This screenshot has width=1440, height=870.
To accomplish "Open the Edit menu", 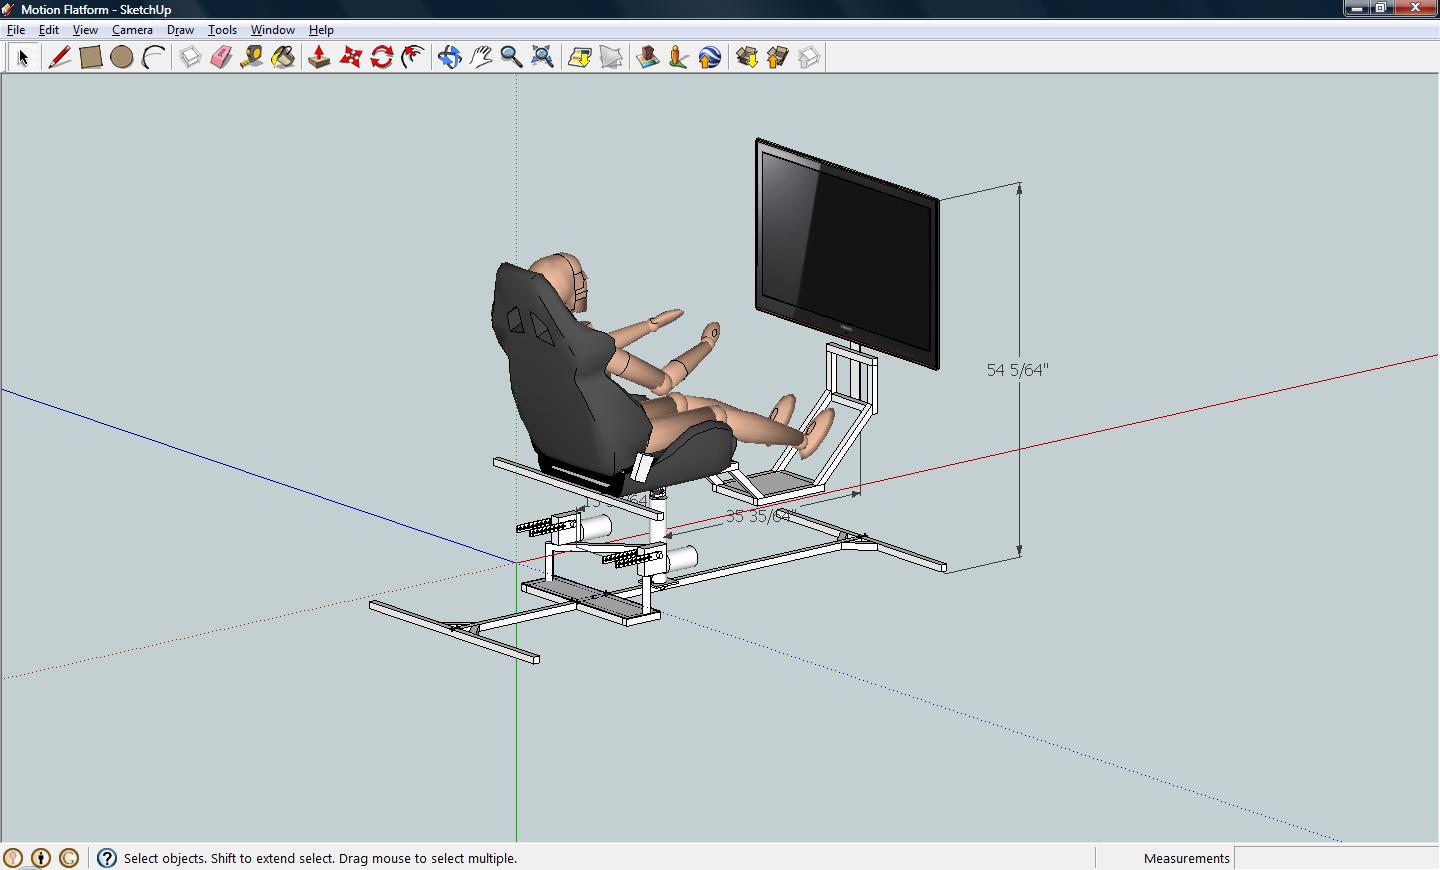I will tap(48, 30).
